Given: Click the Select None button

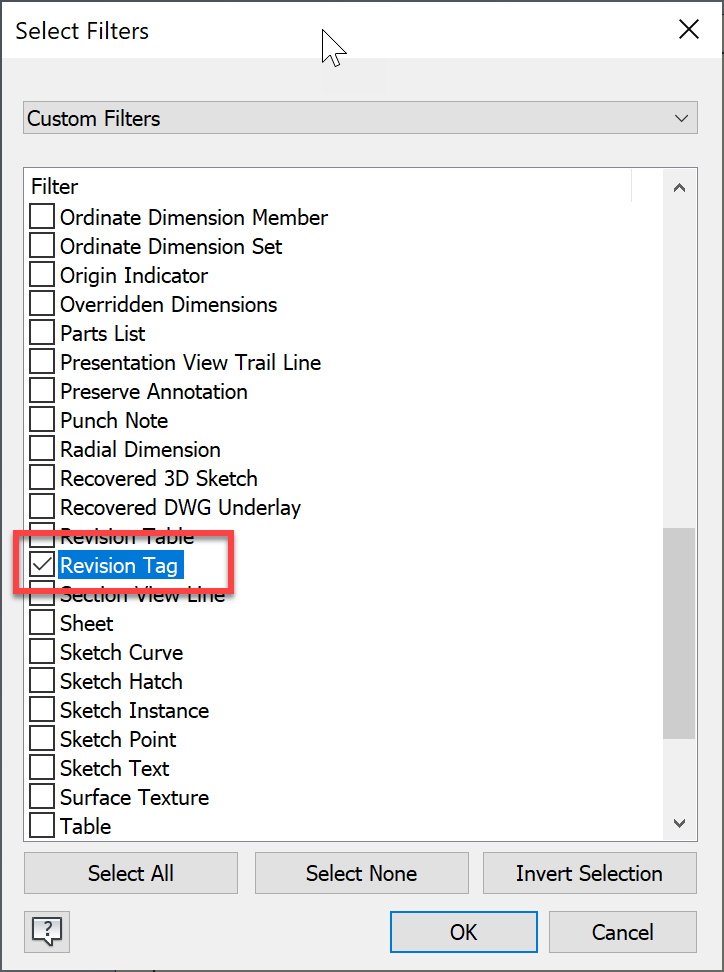Looking at the screenshot, I should point(361,872).
